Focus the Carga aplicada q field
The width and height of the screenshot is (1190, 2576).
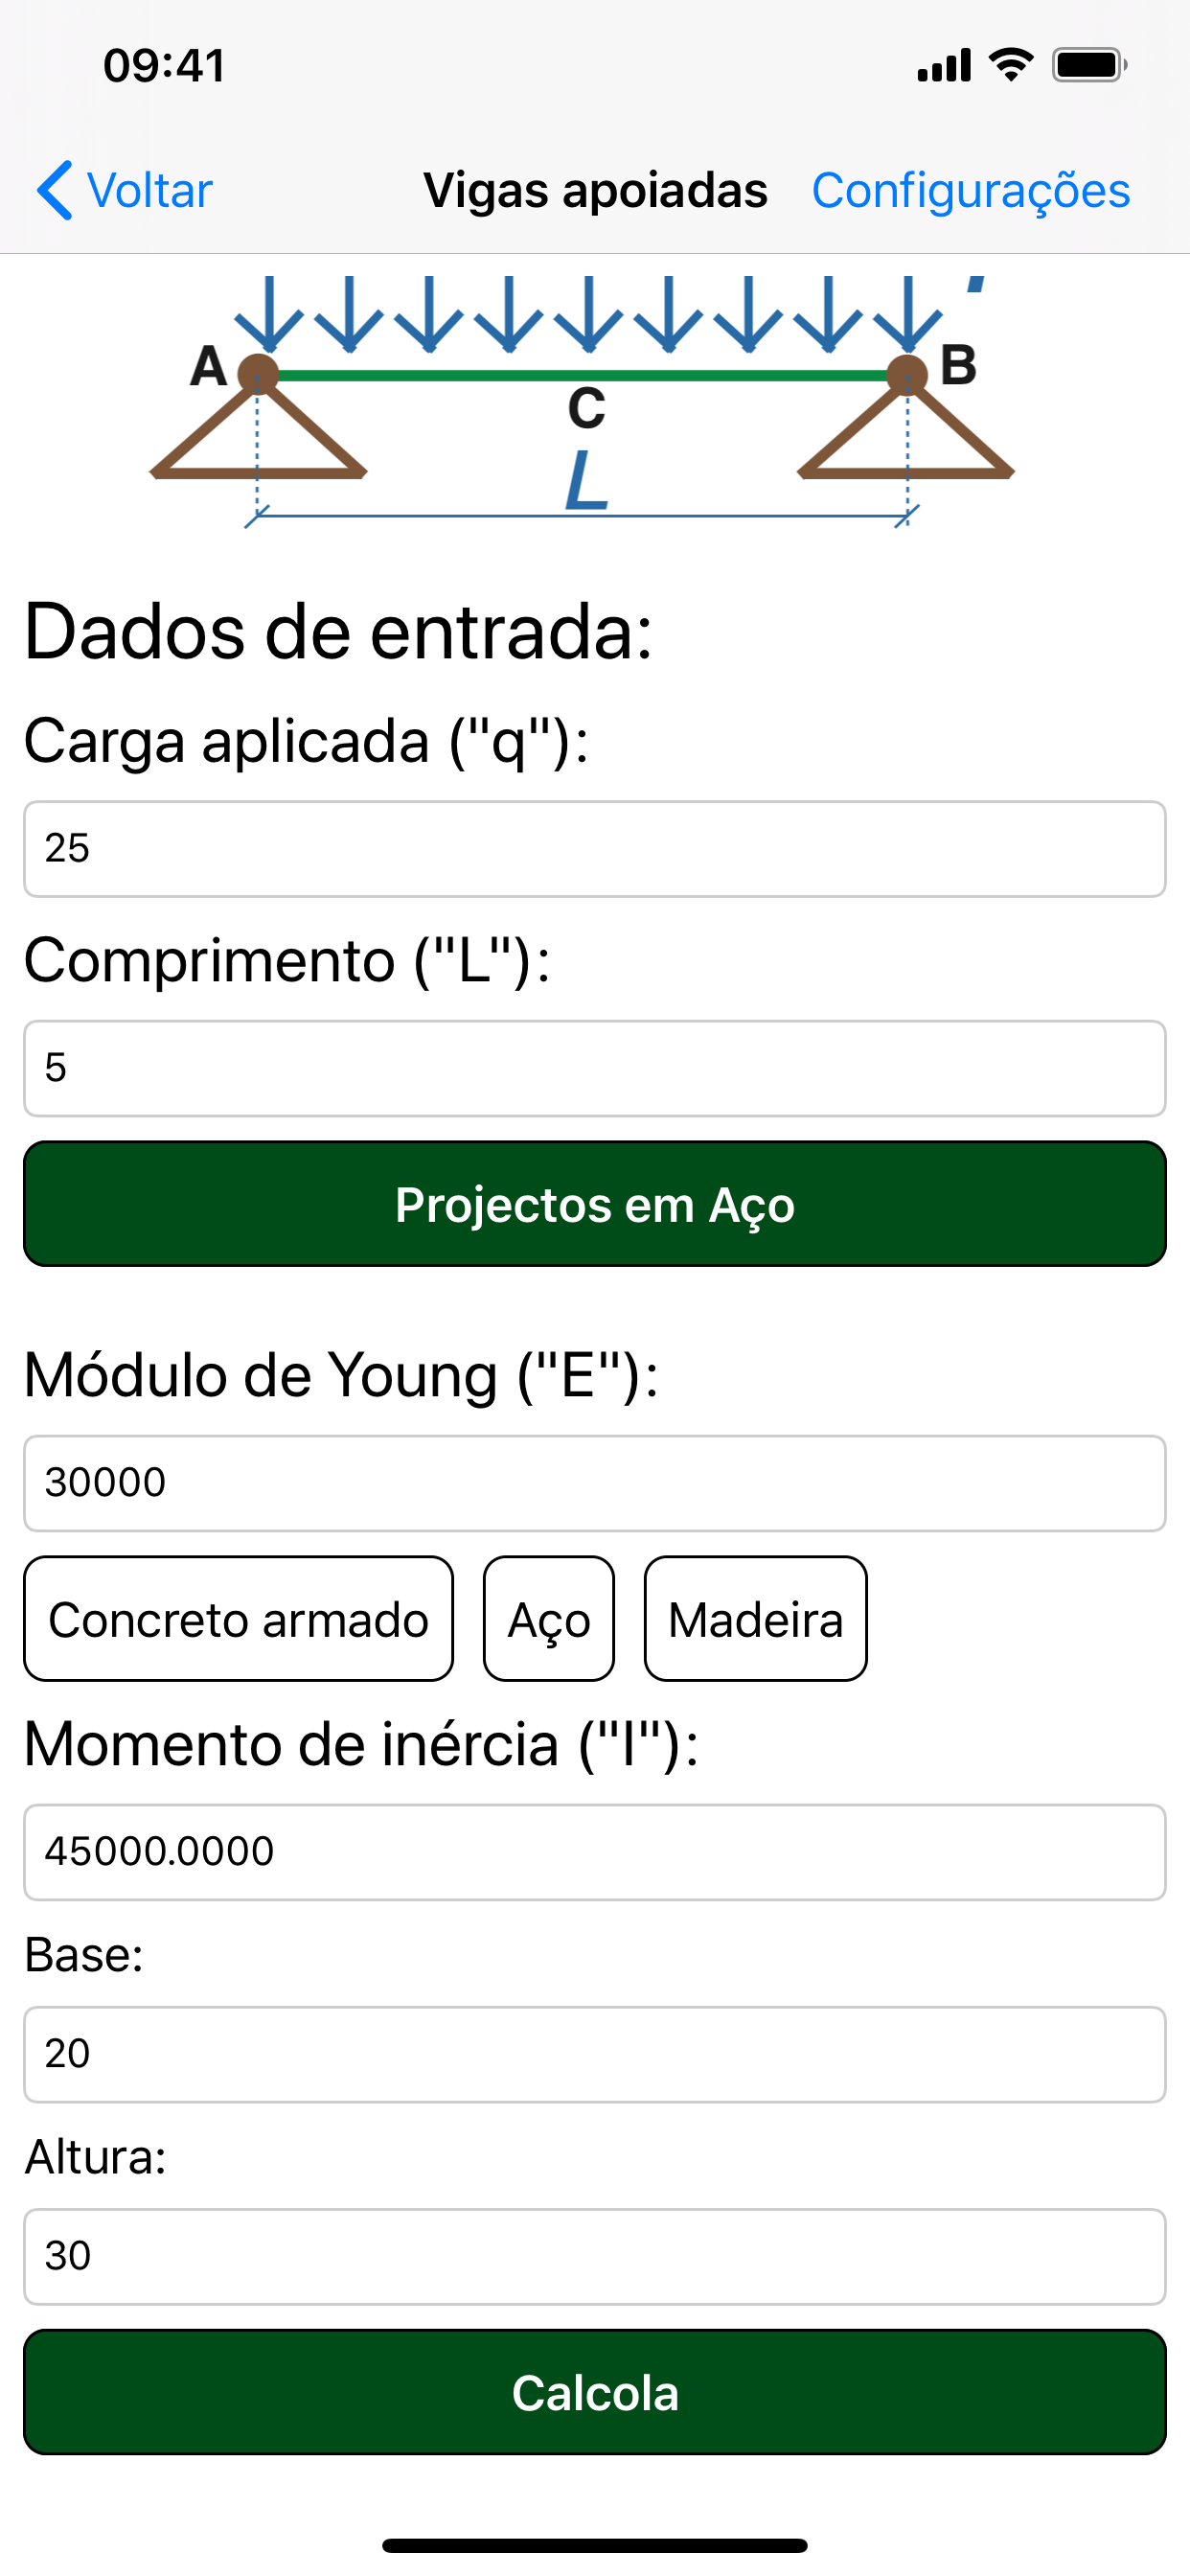pos(594,849)
